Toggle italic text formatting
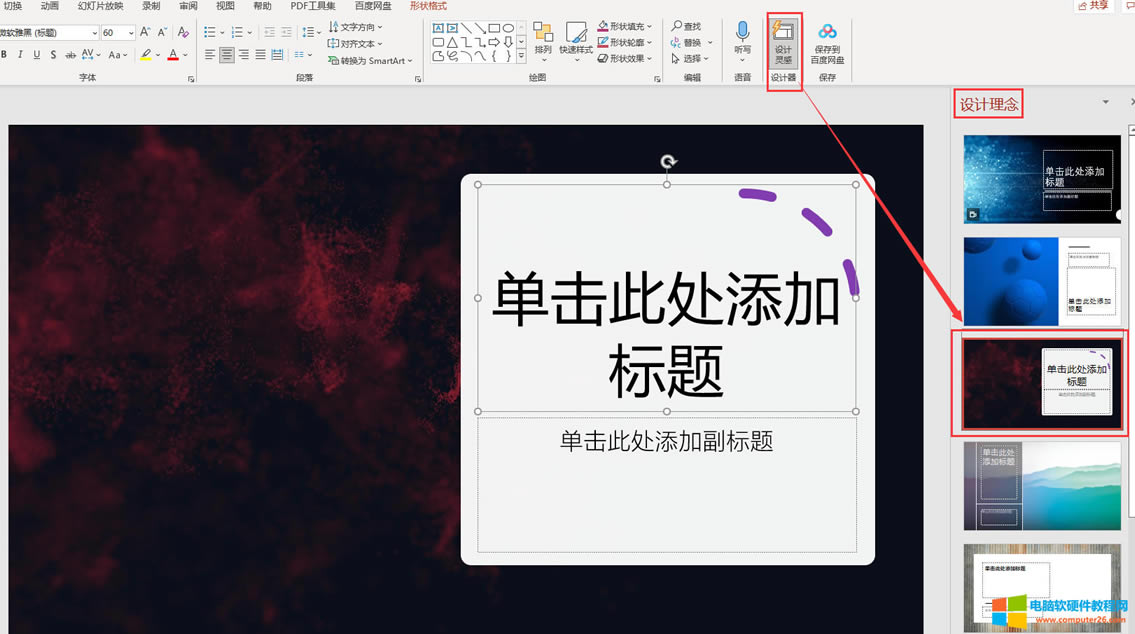The image size is (1135, 634). click(20, 55)
